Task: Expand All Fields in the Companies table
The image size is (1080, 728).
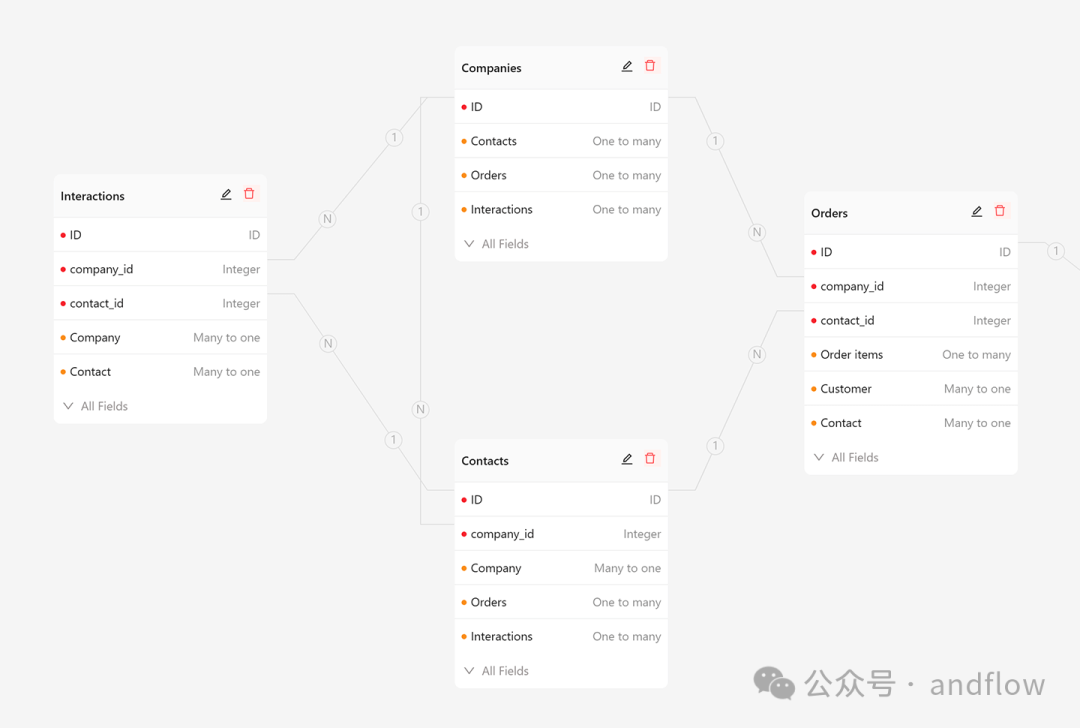Action: (496, 243)
